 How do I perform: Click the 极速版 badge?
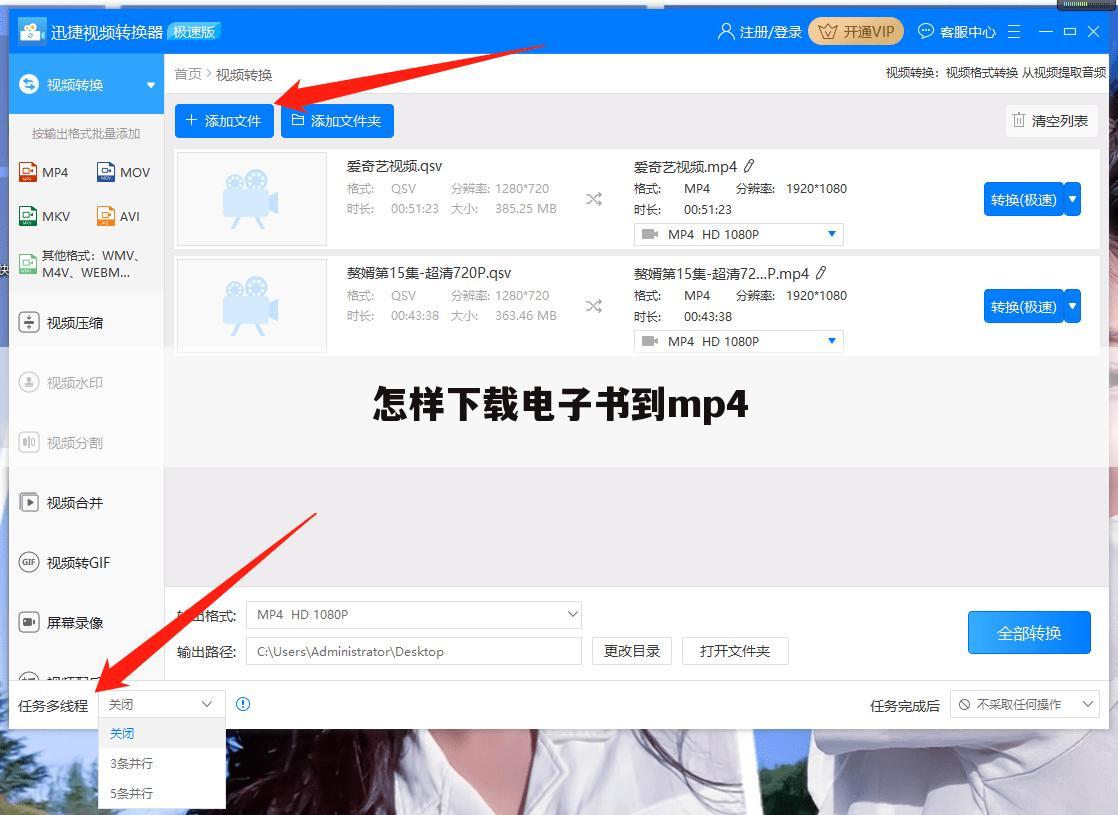tap(194, 31)
